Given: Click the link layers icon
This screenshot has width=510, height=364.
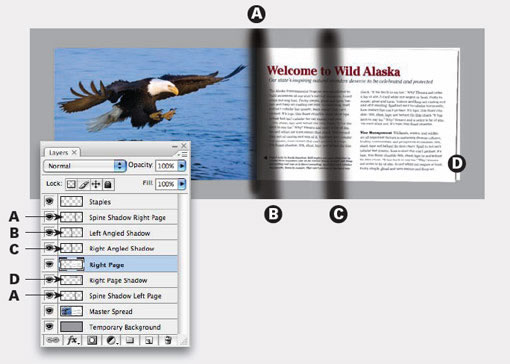Looking at the screenshot, I should (x=53, y=340).
